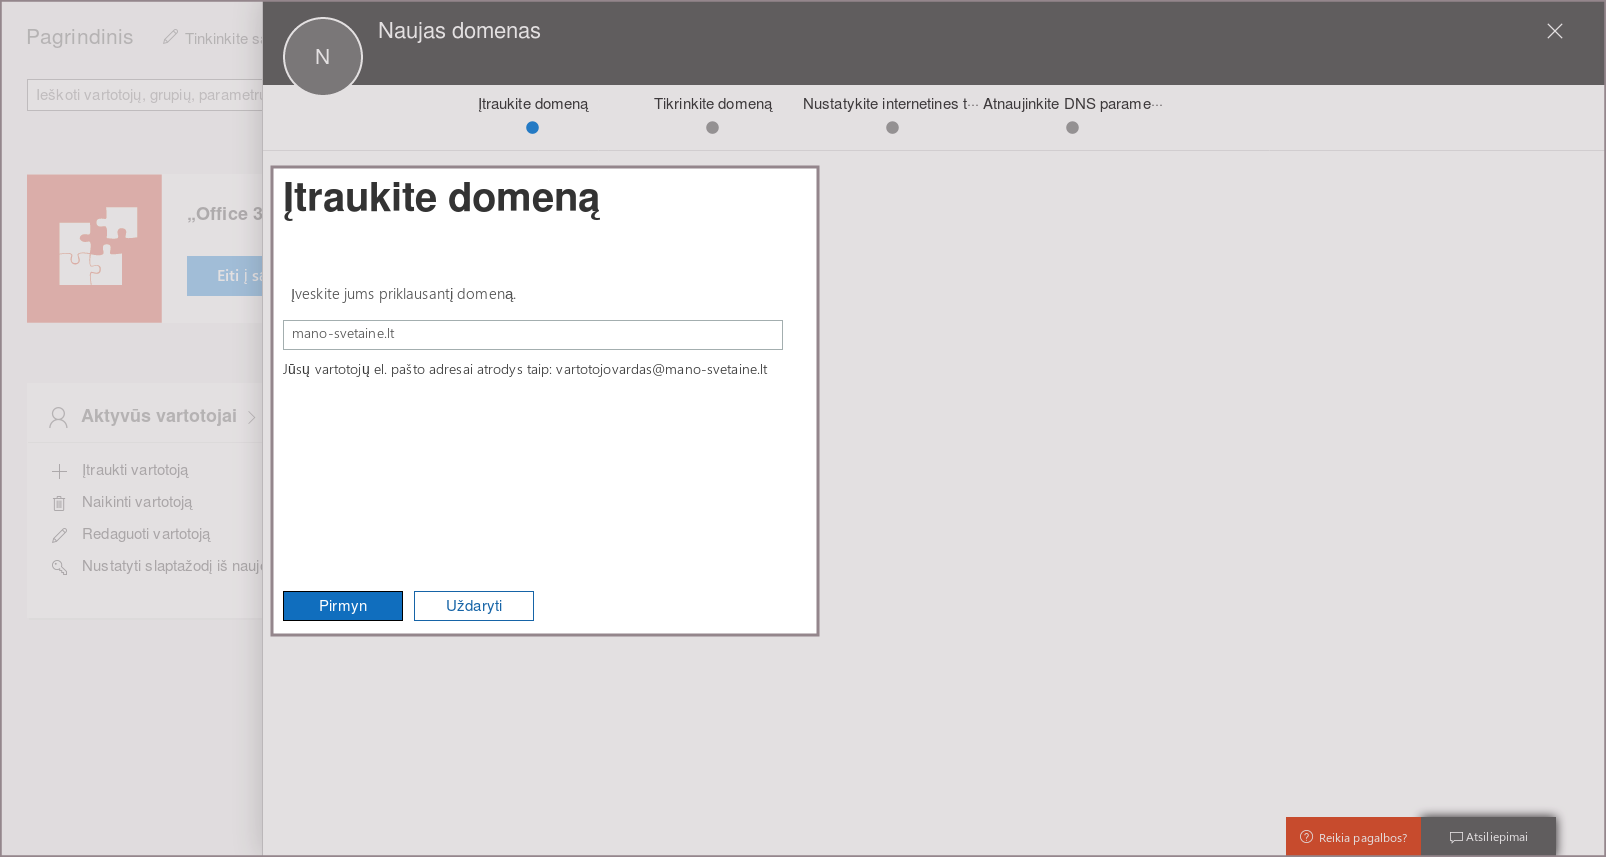Select the Įtraukite domeną step
The image size is (1606, 857).
pyautogui.click(x=532, y=127)
